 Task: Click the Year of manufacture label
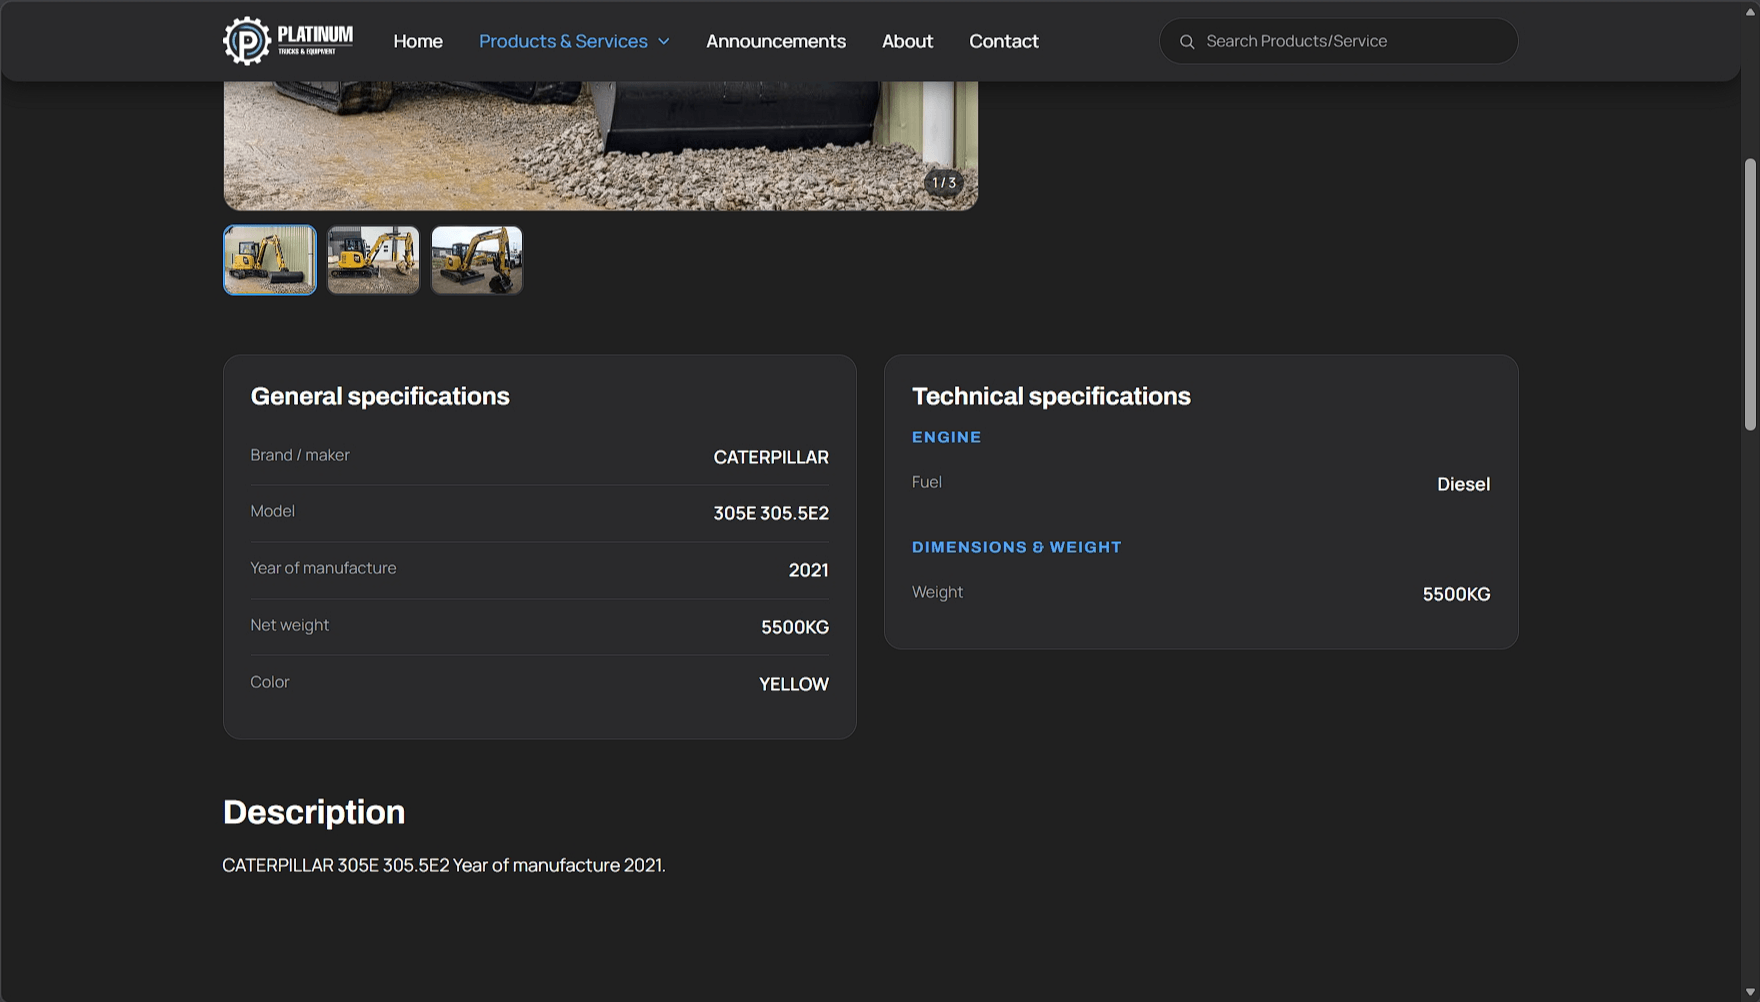point(323,568)
